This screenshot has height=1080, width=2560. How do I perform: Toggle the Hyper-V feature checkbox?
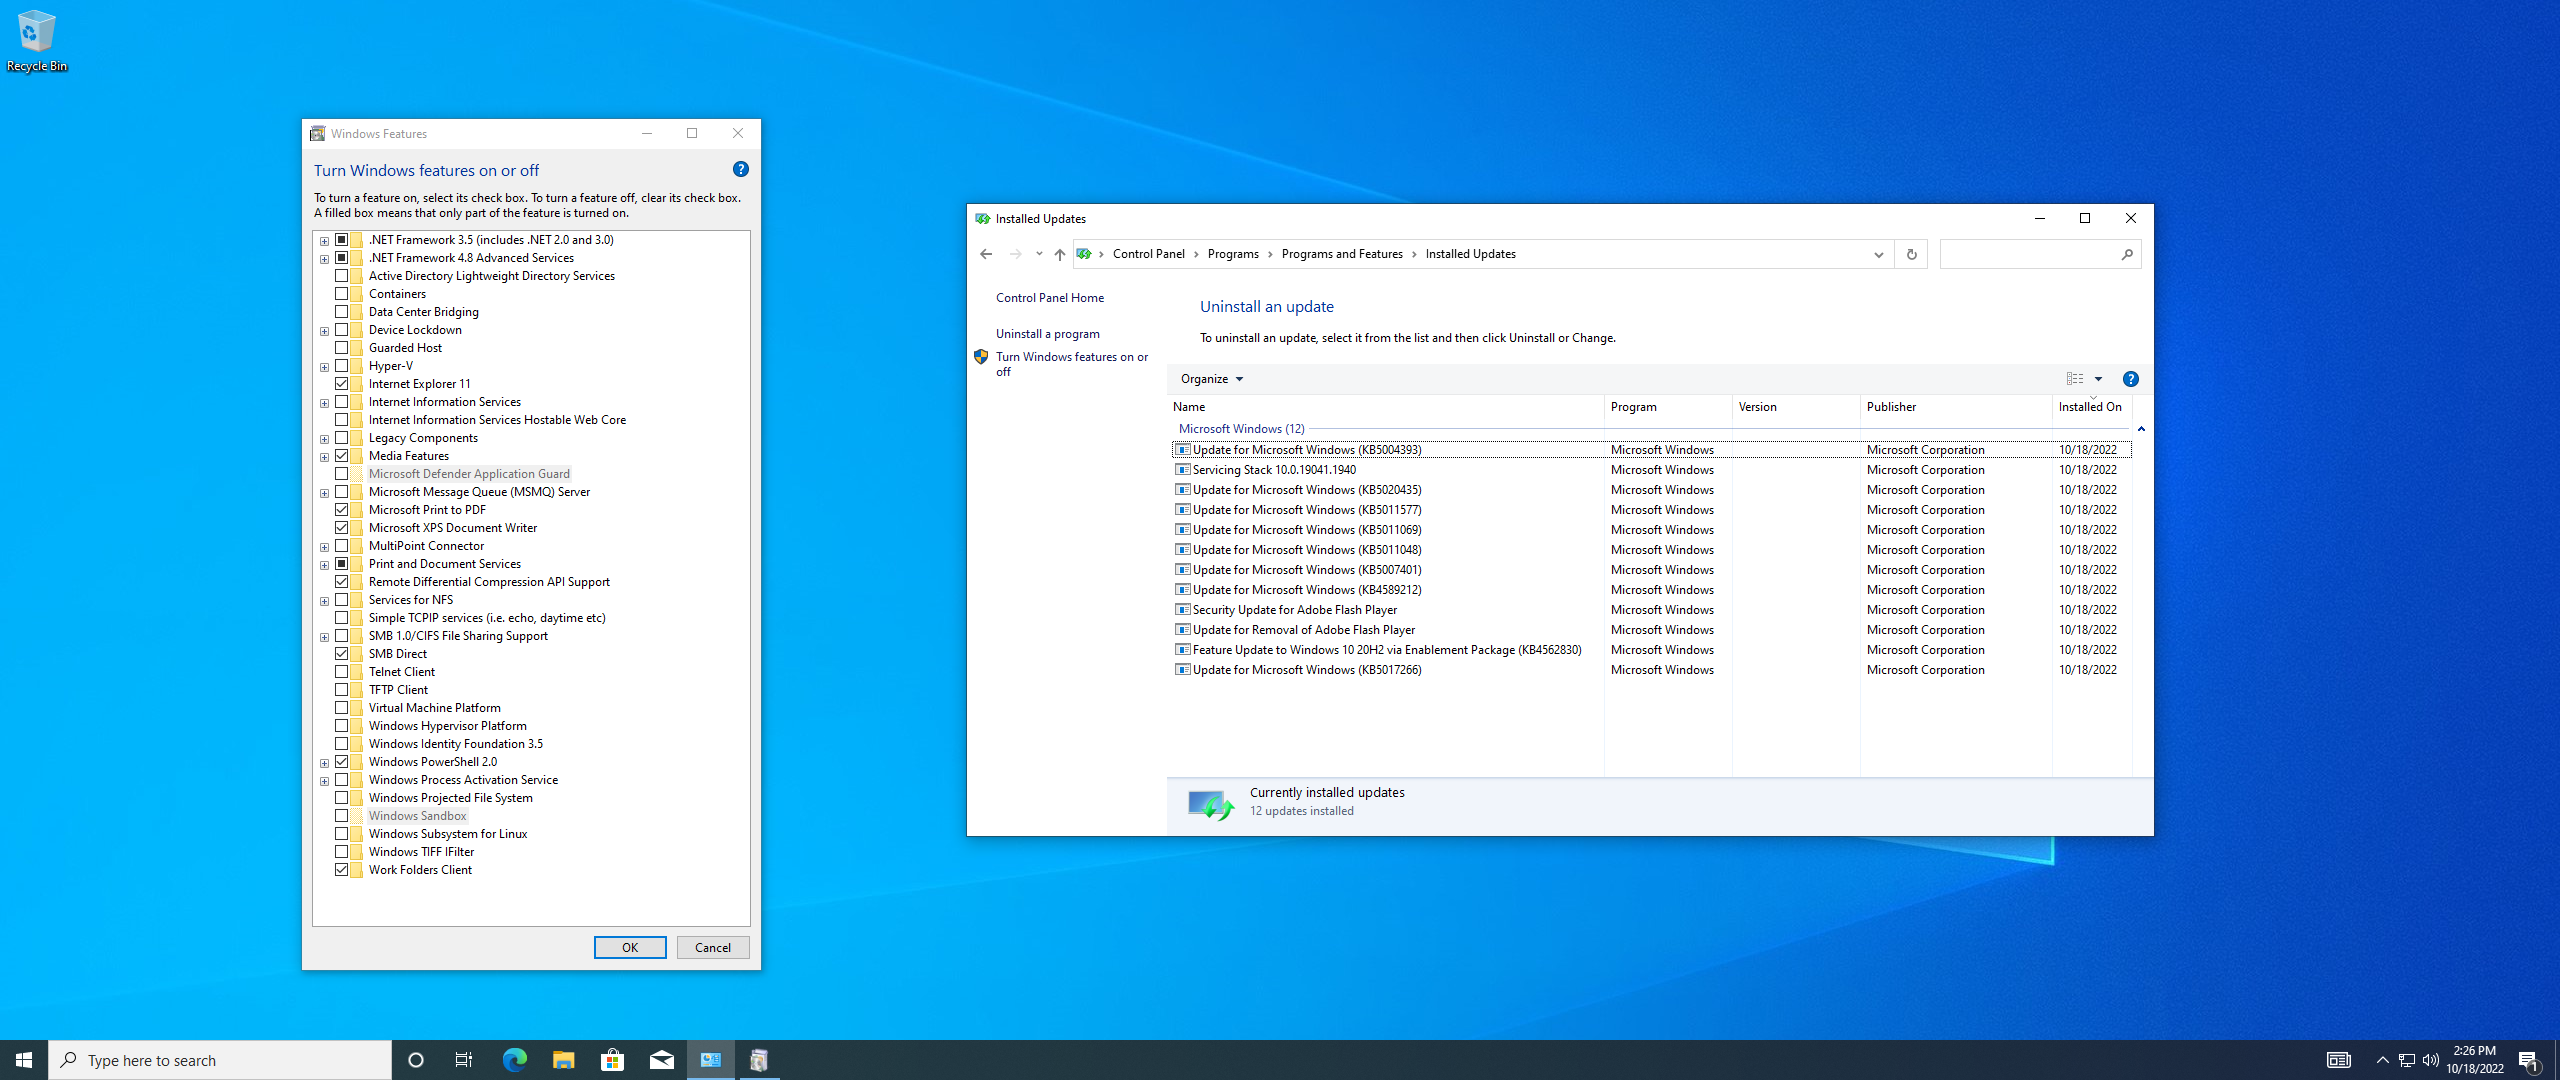pyautogui.click(x=341, y=366)
